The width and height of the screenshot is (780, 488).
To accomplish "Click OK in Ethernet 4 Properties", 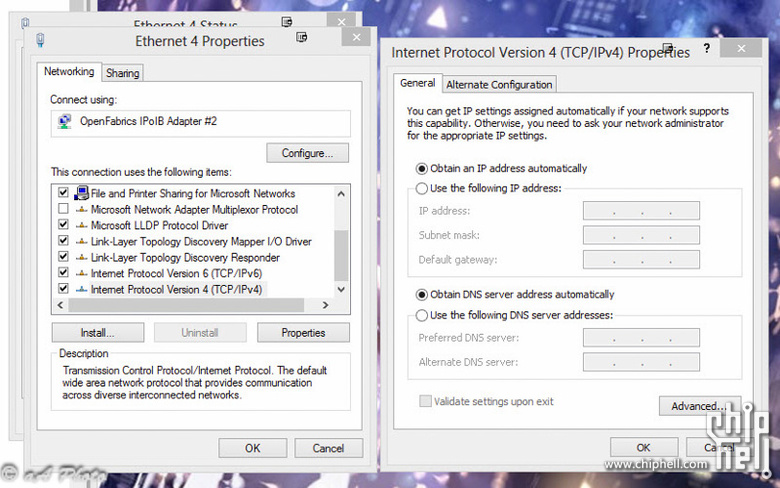I will click(253, 448).
